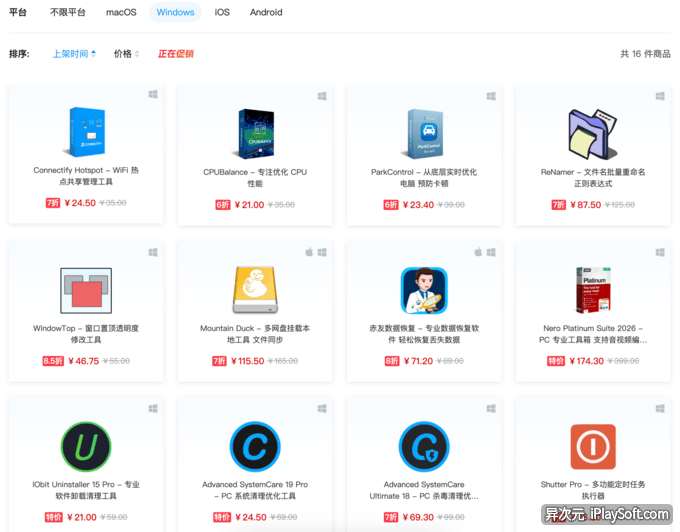Select the Windows platform tab
Screen dimensions: 680x532
coord(175,13)
